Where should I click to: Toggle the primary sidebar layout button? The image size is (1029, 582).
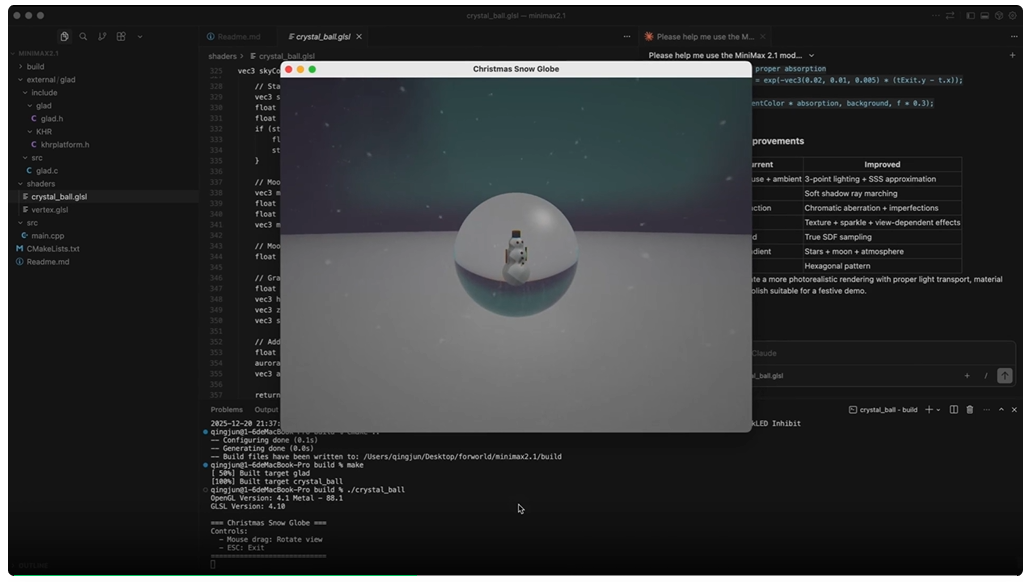click(x=970, y=16)
